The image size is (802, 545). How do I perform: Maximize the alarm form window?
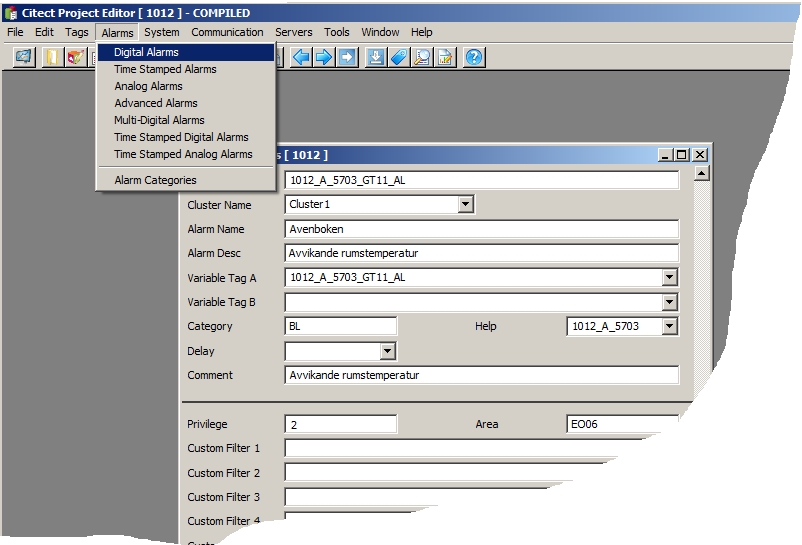682,155
